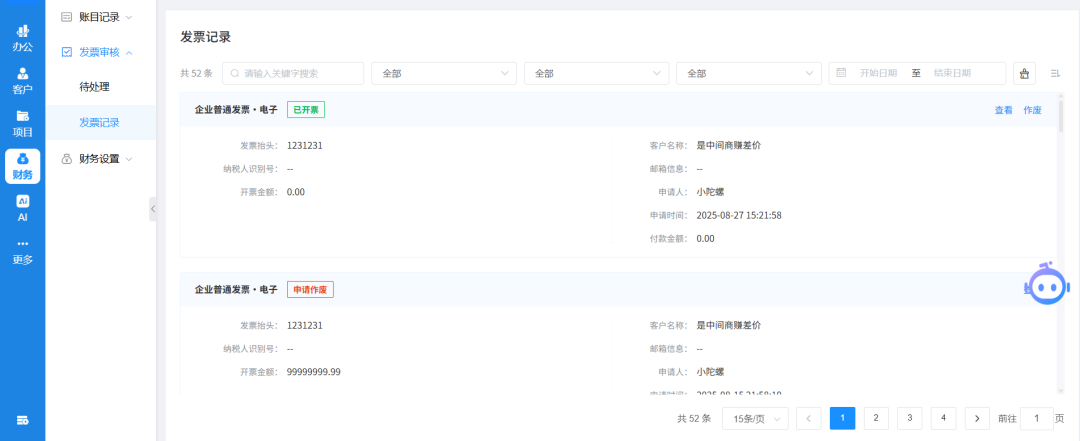The height and width of the screenshot is (441, 1080).
Task: Click the 开始日期 date field
Action: click(878, 73)
